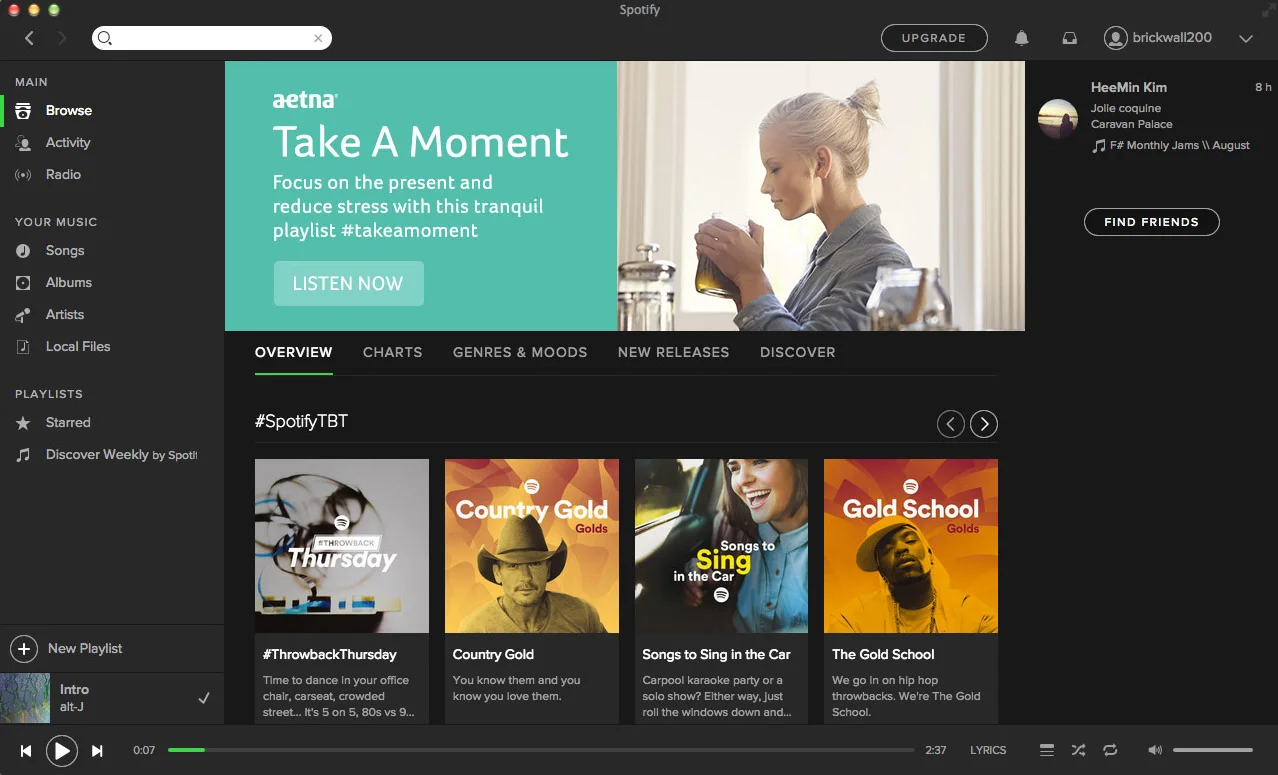Clear the search field with the X icon
The image size is (1278, 775).
coord(318,38)
